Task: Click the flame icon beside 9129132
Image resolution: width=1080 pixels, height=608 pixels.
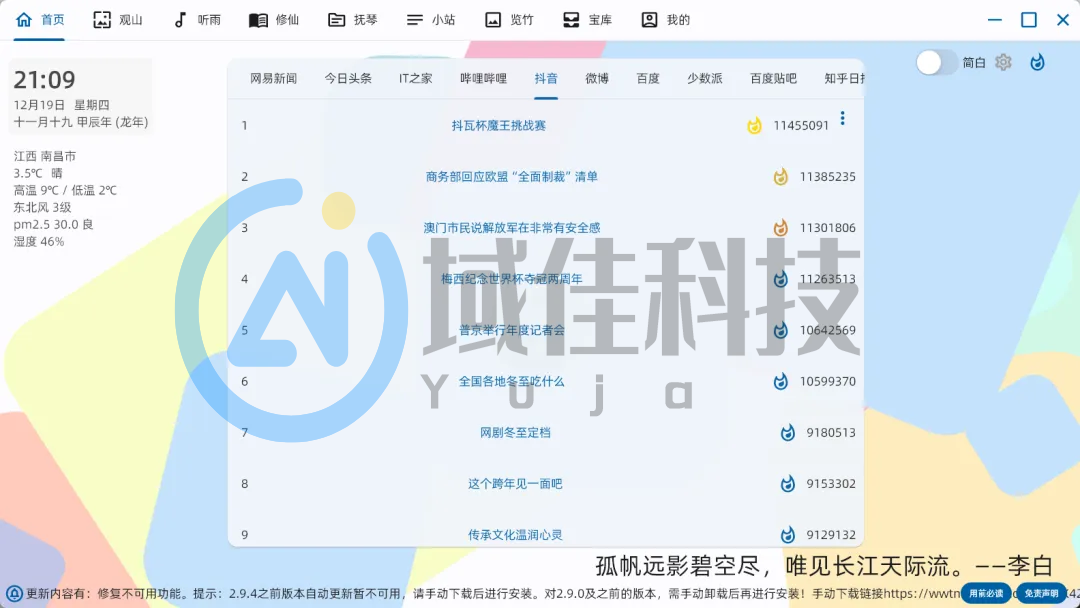Action: coord(788,535)
